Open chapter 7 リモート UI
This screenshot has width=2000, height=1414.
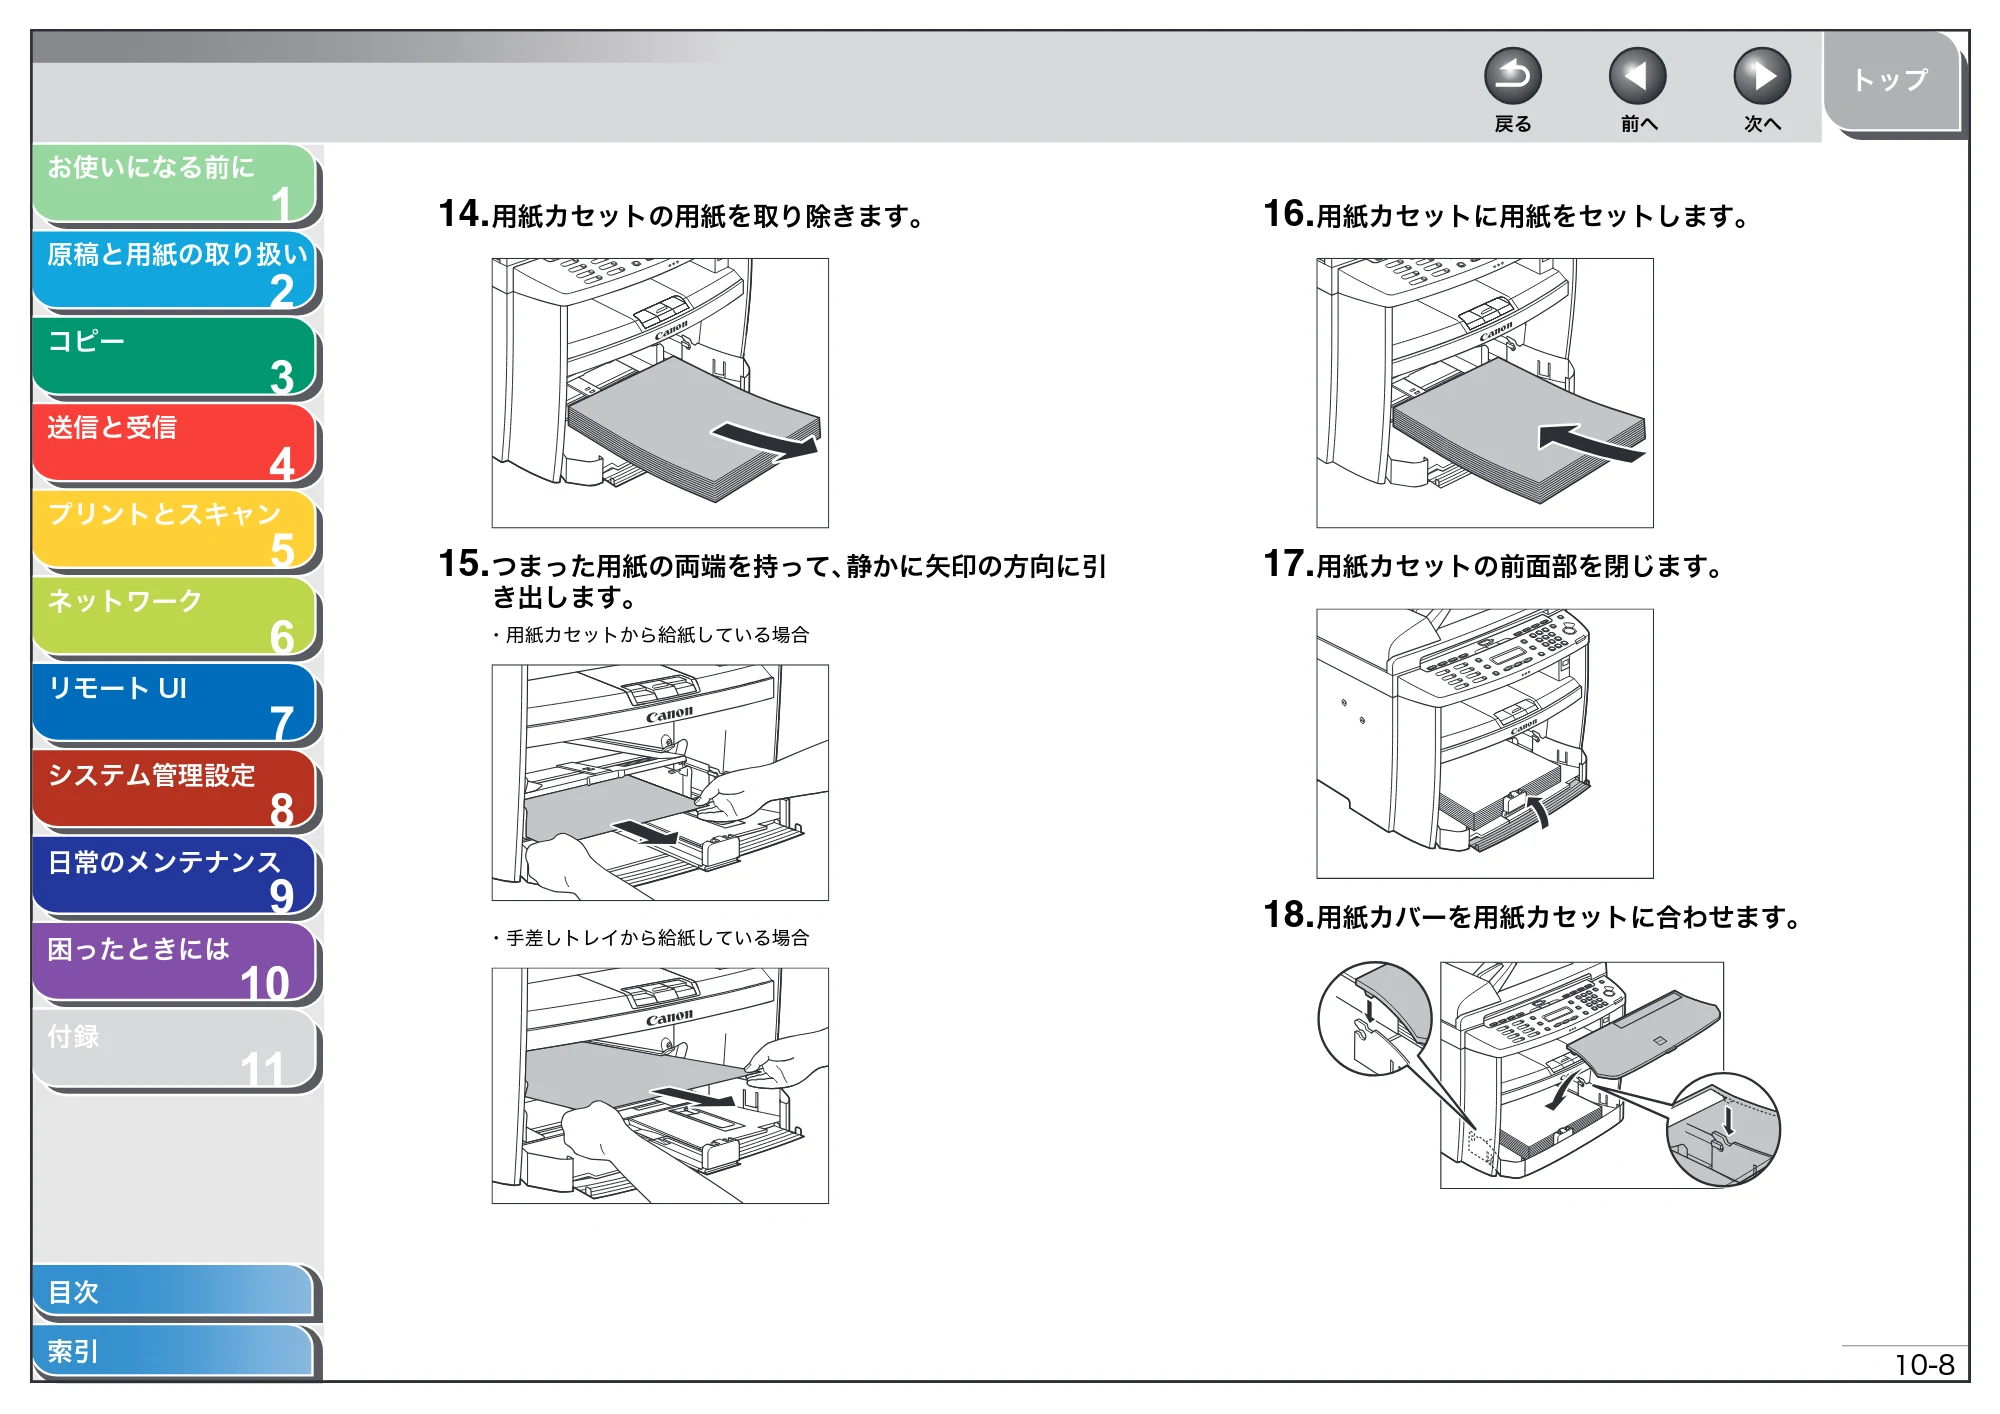[x=174, y=704]
